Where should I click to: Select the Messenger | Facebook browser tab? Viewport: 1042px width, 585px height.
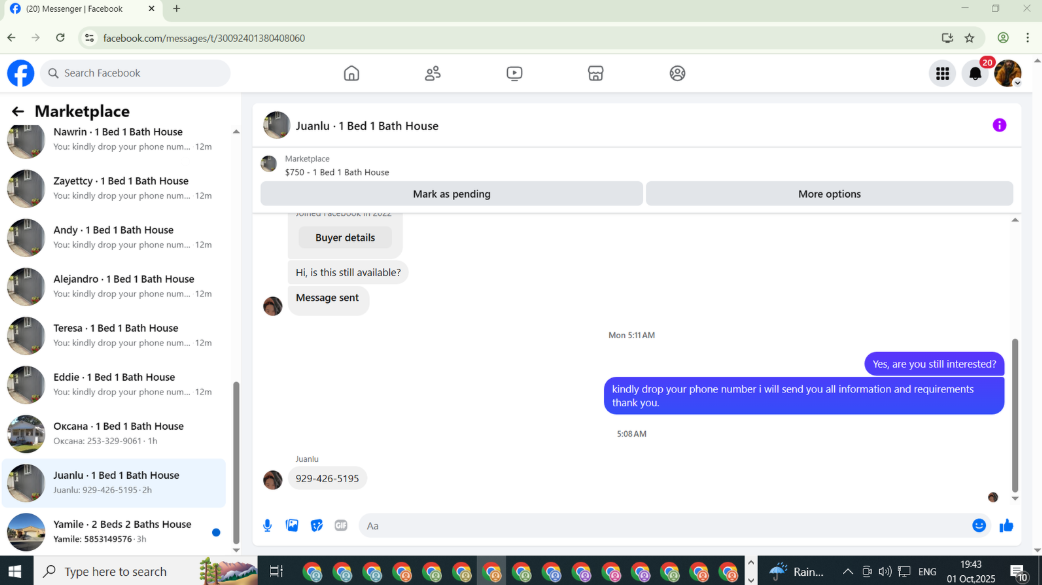82,9
